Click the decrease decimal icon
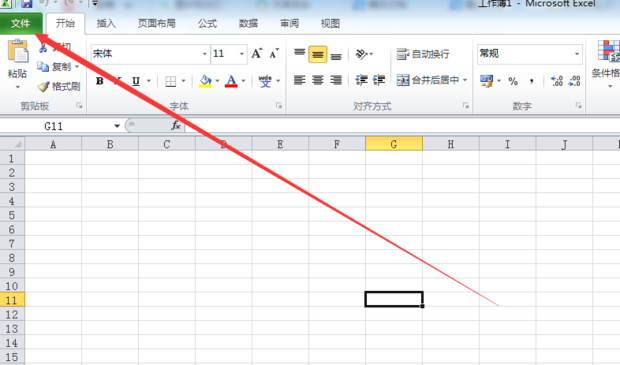 coord(574,81)
